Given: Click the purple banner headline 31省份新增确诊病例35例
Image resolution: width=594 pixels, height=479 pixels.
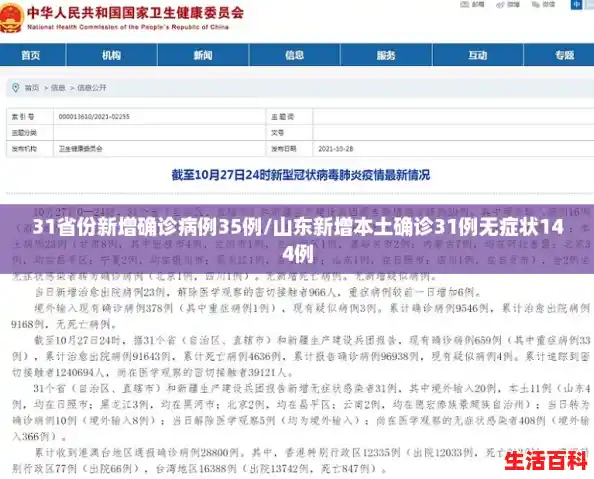Looking at the screenshot, I should tap(297, 240).
